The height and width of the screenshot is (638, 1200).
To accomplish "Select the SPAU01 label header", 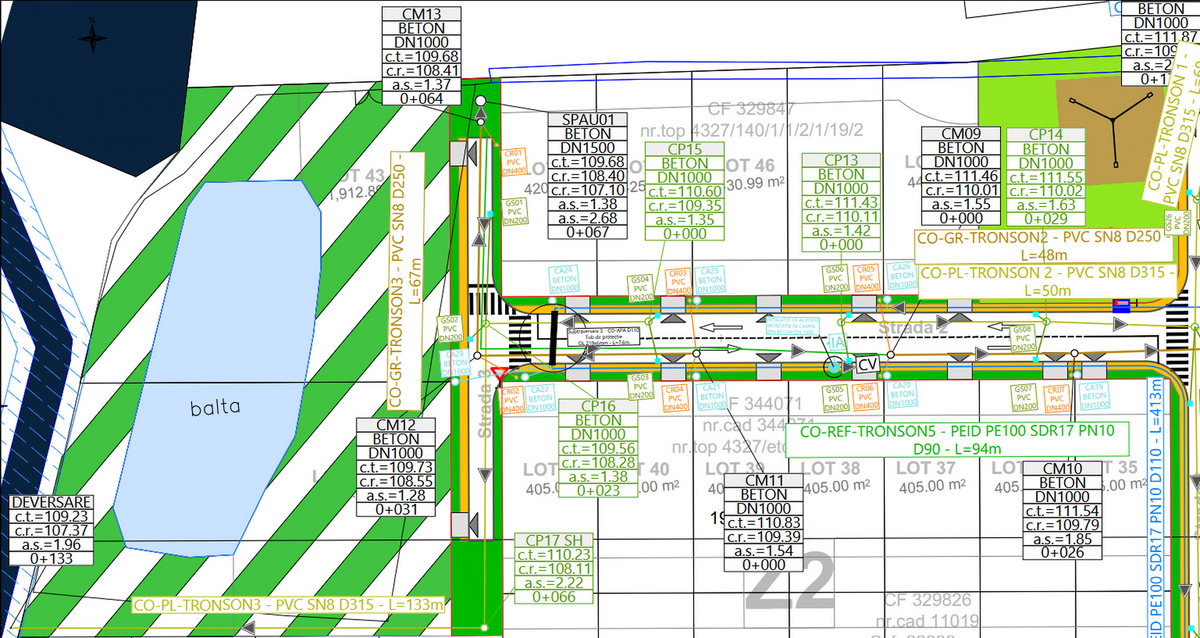I will coord(588,120).
